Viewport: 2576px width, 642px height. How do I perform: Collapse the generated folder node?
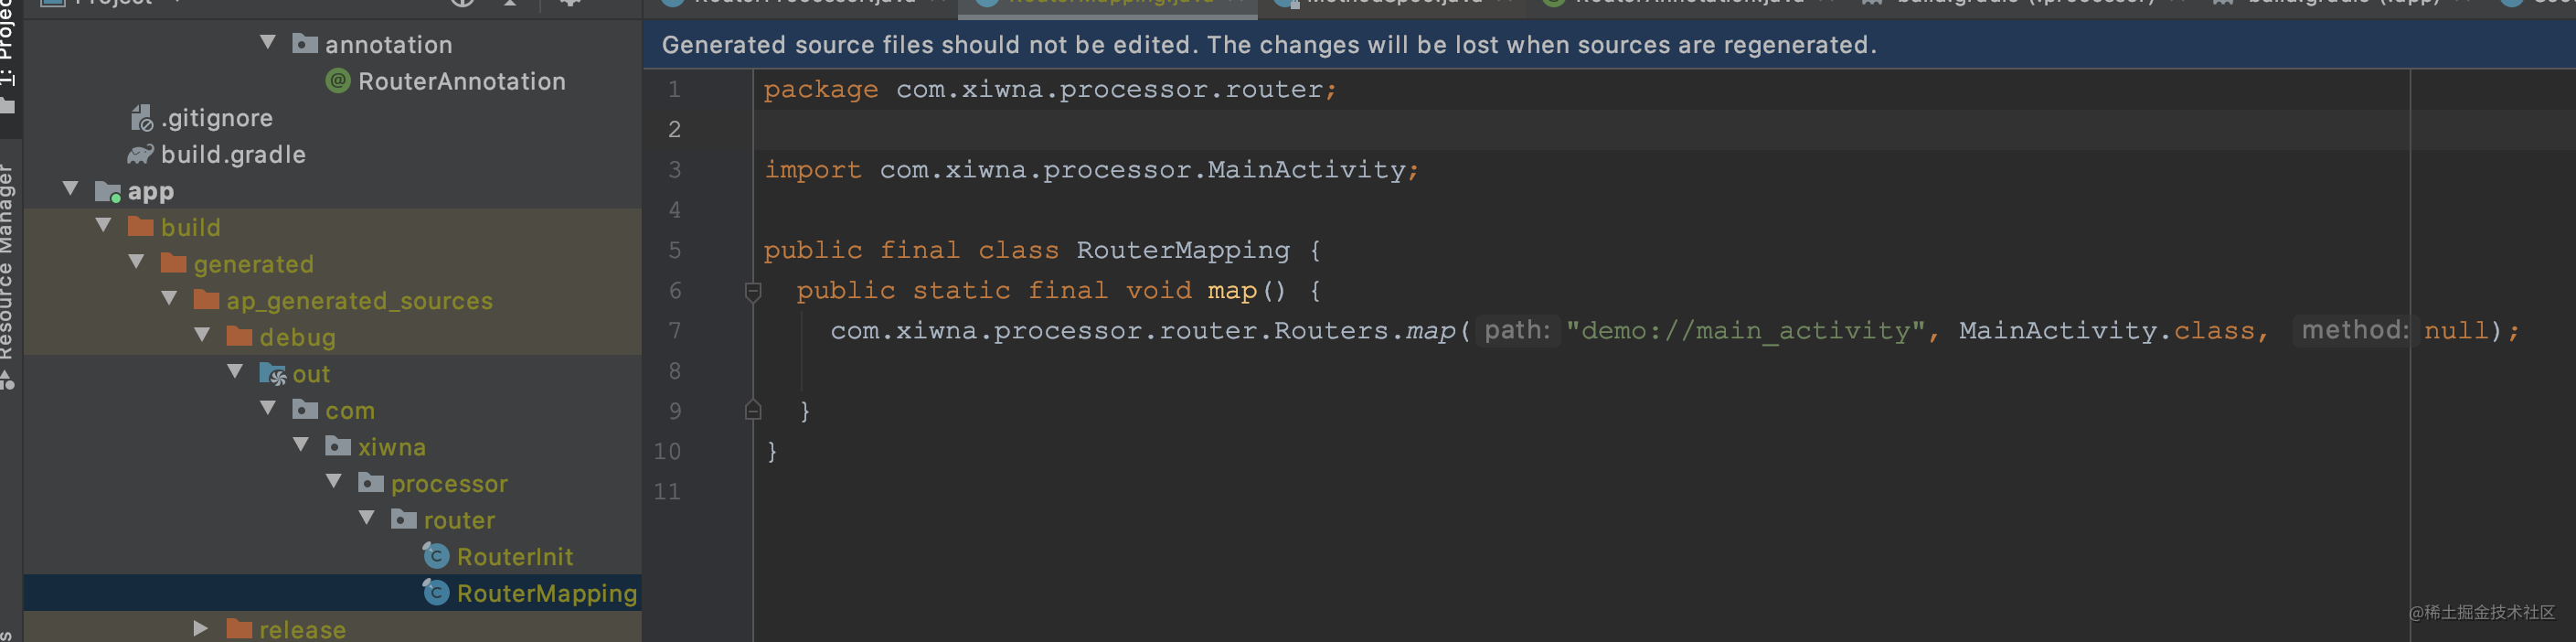point(137,262)
